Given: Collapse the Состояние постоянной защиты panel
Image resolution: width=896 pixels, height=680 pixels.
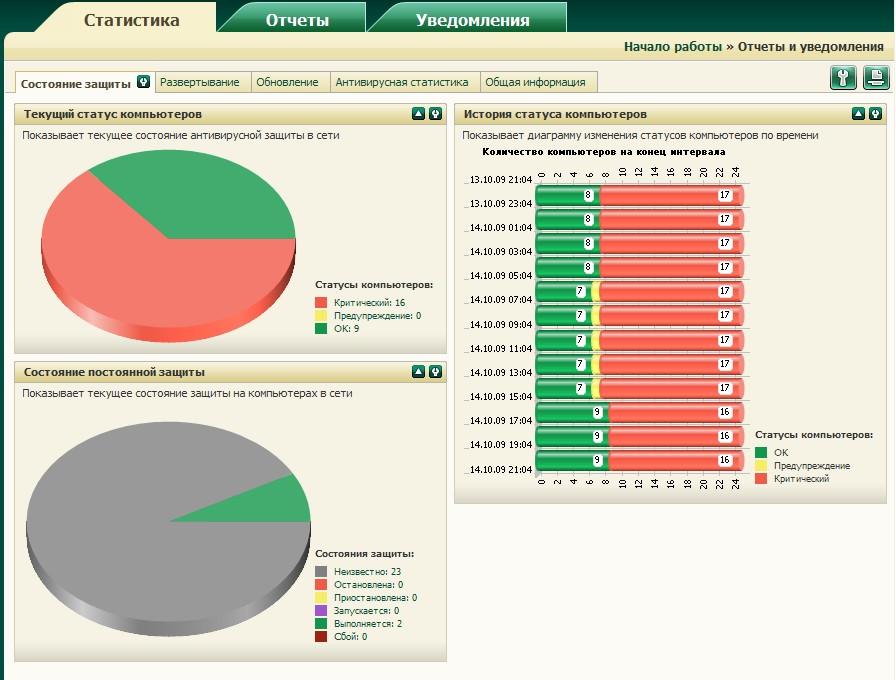Looking at the screenshot, I should tap(418, 372).
